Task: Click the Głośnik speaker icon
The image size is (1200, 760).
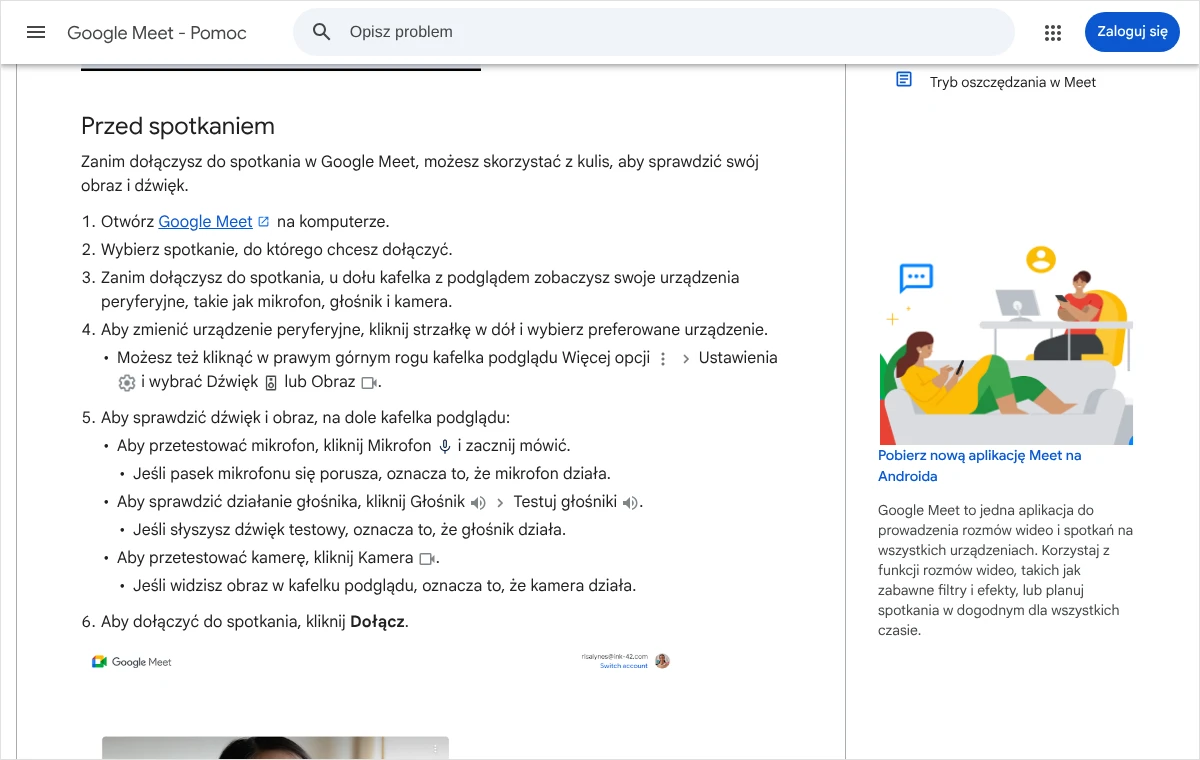Action: pos(478,503)
